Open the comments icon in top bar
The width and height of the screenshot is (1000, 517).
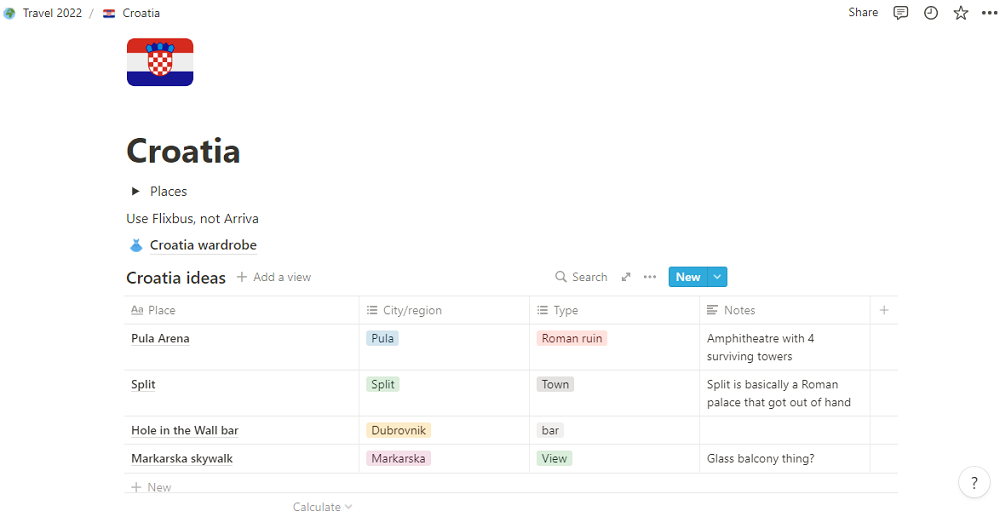[901, 13]
